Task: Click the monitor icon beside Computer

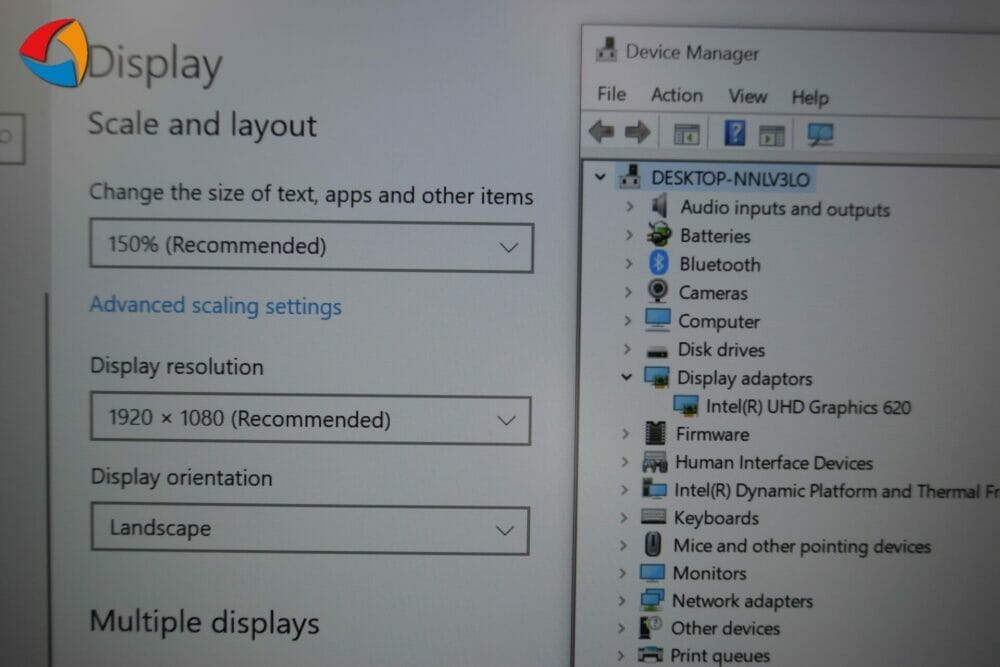Action: point(658,319)
